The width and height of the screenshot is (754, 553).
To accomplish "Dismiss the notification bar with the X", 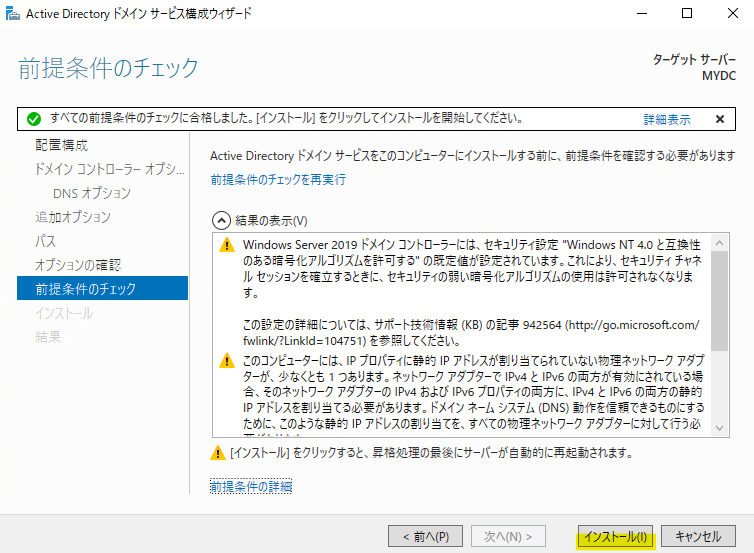I will pyautogui.click(x=719, y=118).
